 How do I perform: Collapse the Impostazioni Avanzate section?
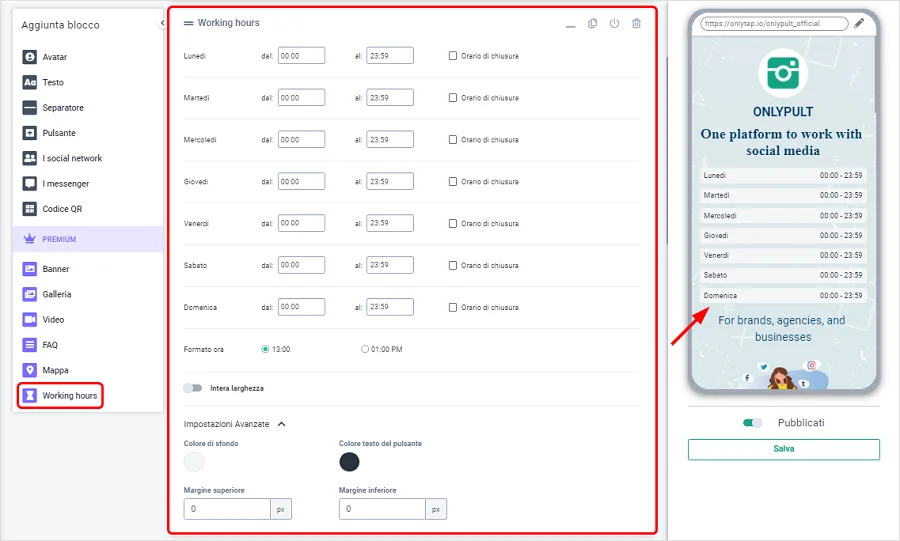pyautogui.click(x=281, y=424)
